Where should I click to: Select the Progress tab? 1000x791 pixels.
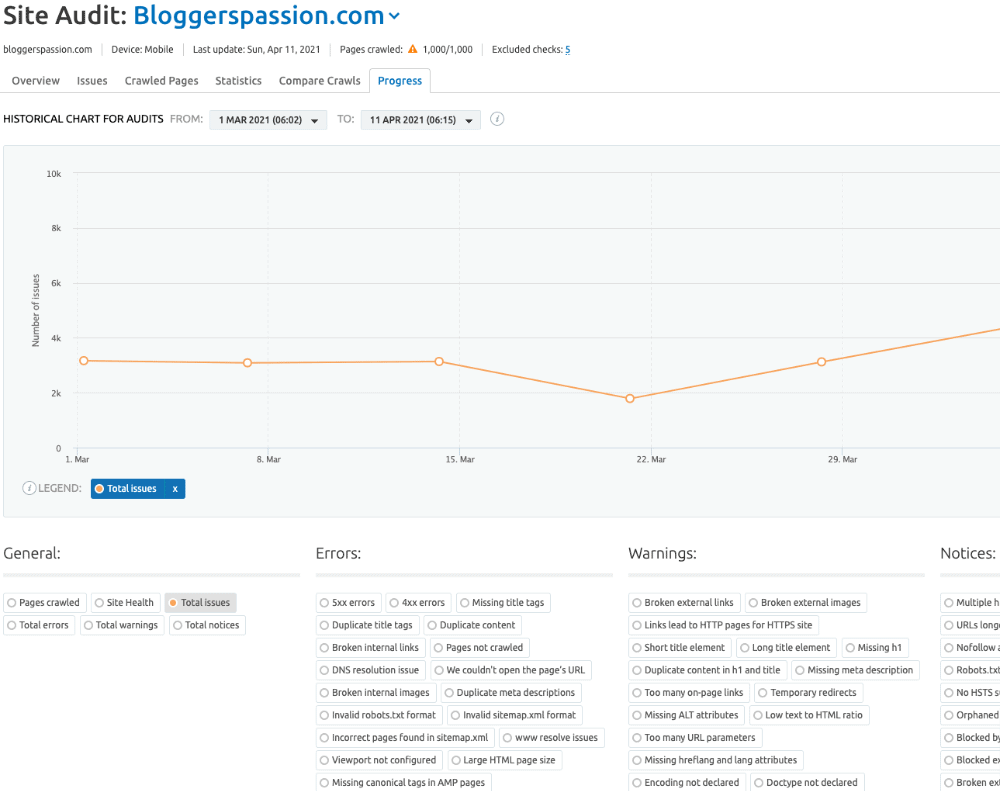click(x=400, y=81)
